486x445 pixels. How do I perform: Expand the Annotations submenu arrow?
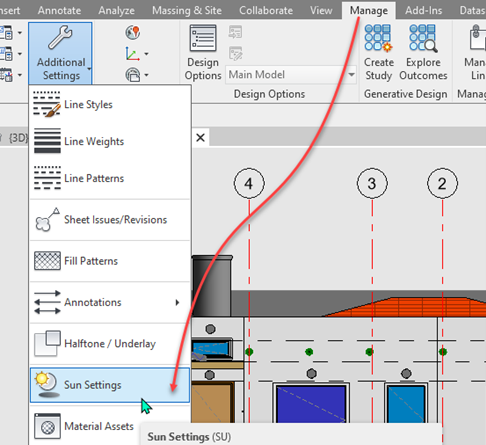pos(177,302)
